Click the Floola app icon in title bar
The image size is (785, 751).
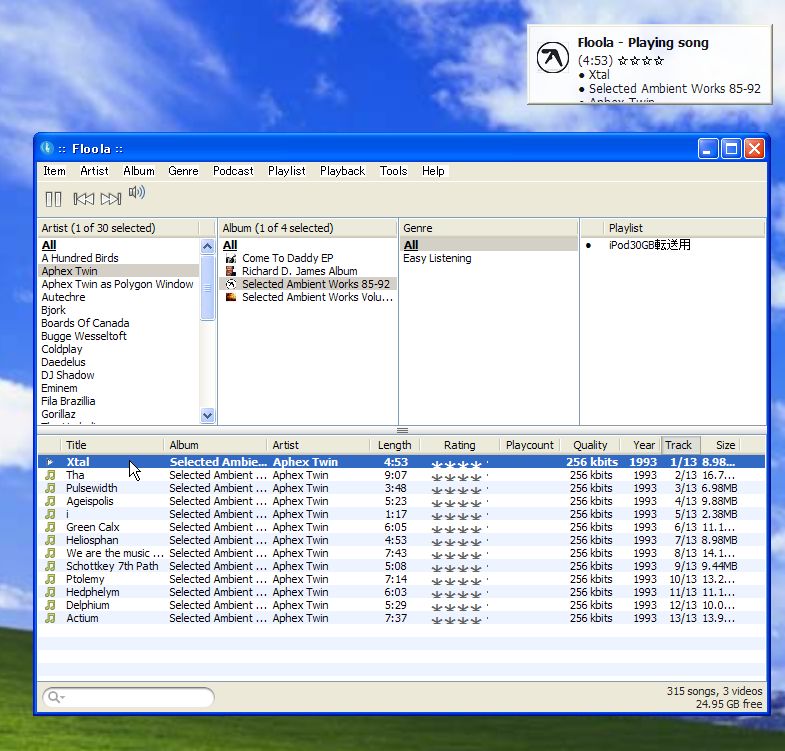click(x=47, y=148)
